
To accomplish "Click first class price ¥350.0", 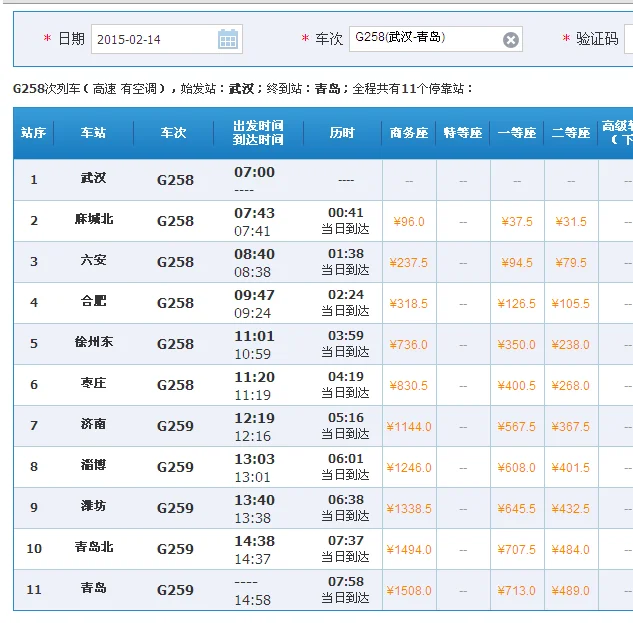I will point(517,345).
